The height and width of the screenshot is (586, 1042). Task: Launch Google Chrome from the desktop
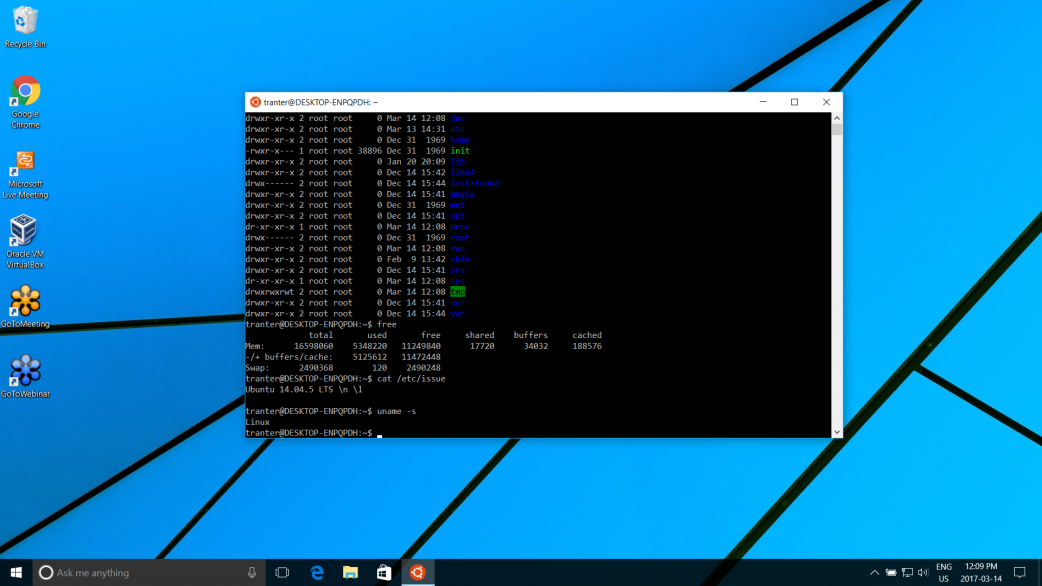tap(25, 94)
